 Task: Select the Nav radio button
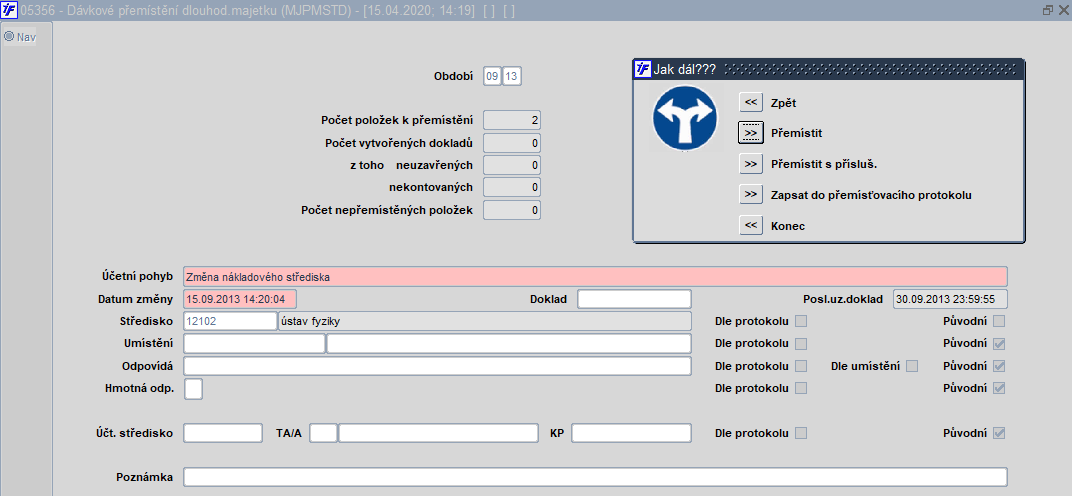coord(9,36)
